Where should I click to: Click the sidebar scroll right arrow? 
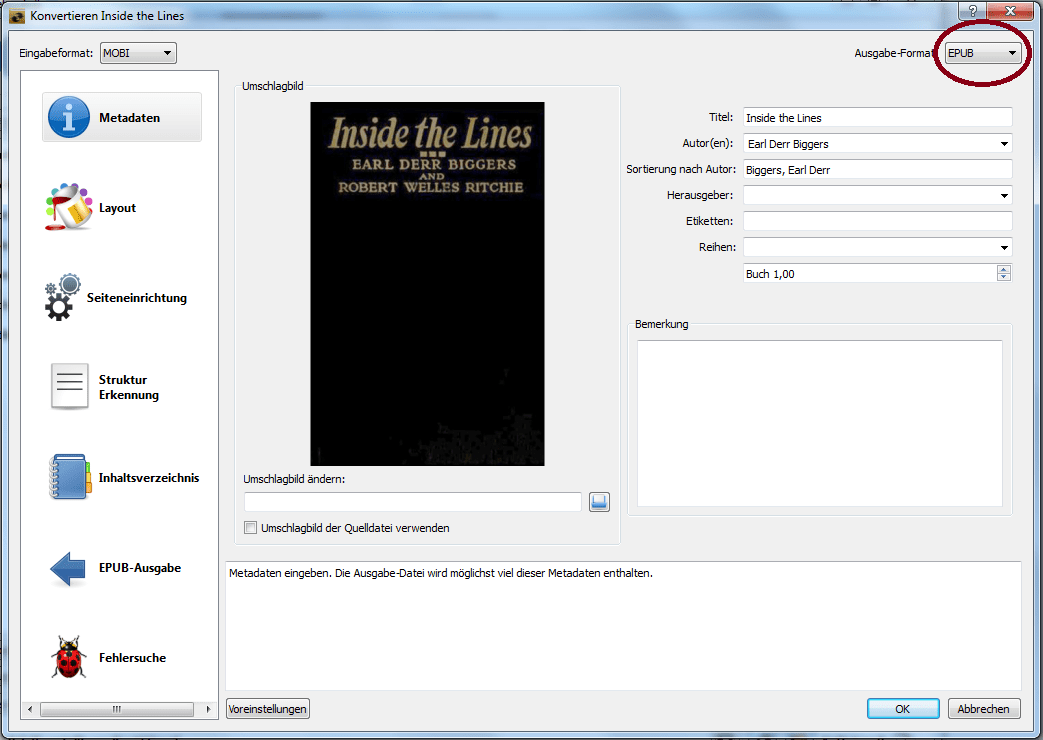pyautogui.click(x=208, y=709)
